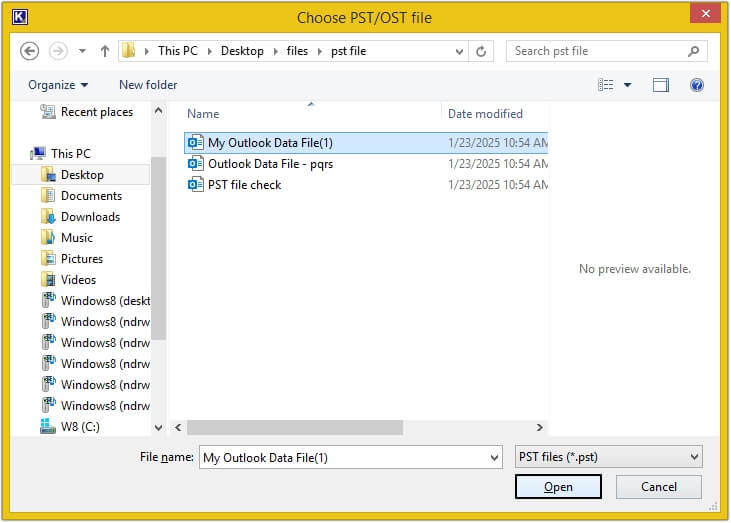Click Outlook icon of PST file check
This screenshot has height=523, width=731.
tap(195, 185)
